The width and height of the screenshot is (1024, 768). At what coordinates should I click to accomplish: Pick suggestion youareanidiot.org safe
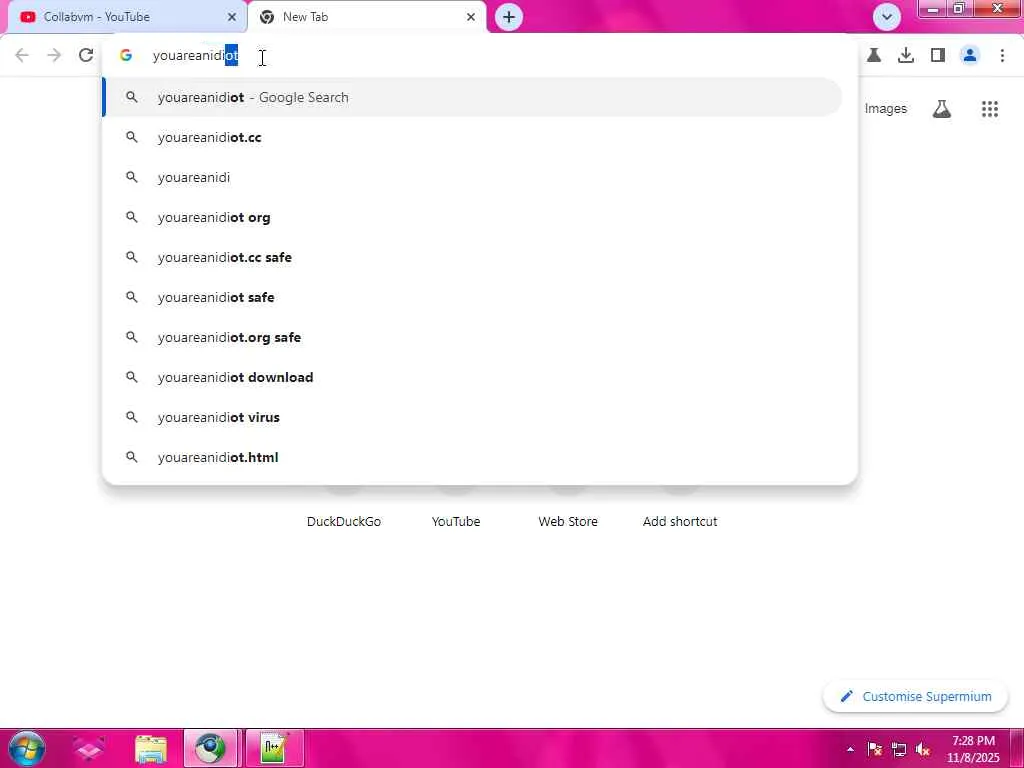(x=473, y=337)
